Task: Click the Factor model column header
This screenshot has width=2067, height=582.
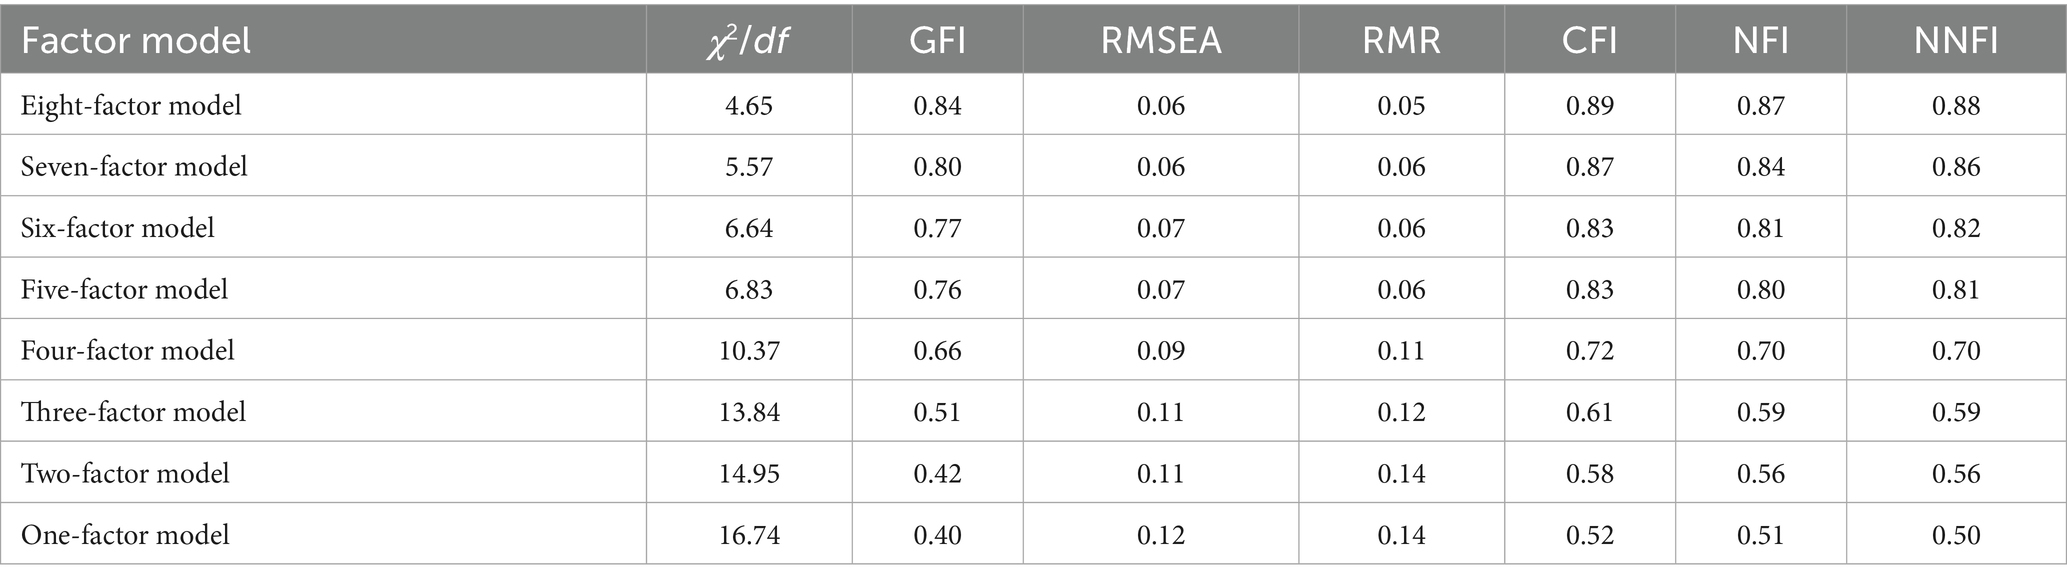Action: click(x=136, y=41)
